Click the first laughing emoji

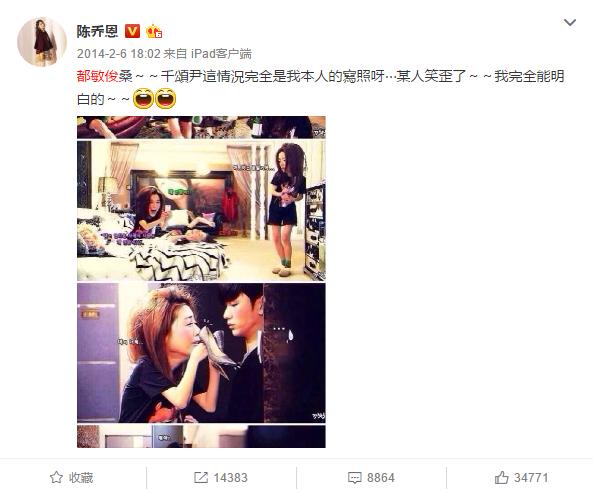(x=143, y=98)
